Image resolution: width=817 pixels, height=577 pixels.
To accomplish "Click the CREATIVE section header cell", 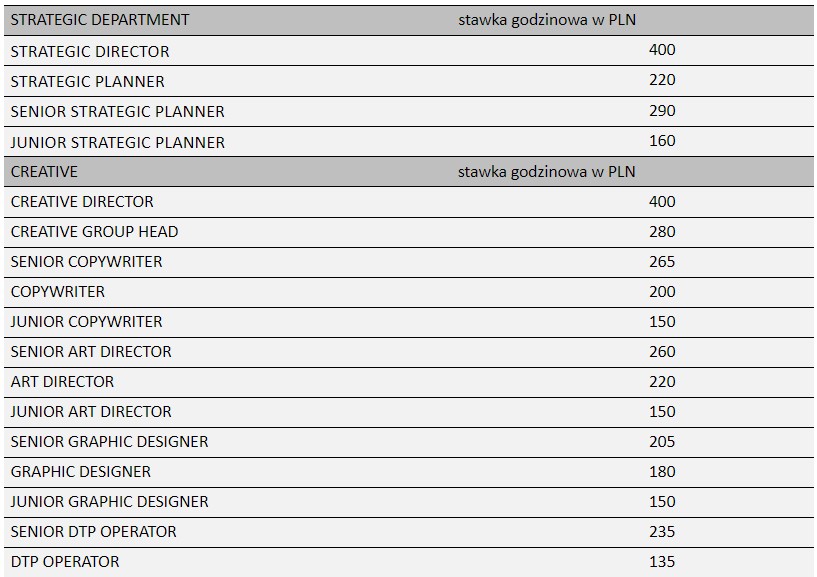I will (44, 171).
